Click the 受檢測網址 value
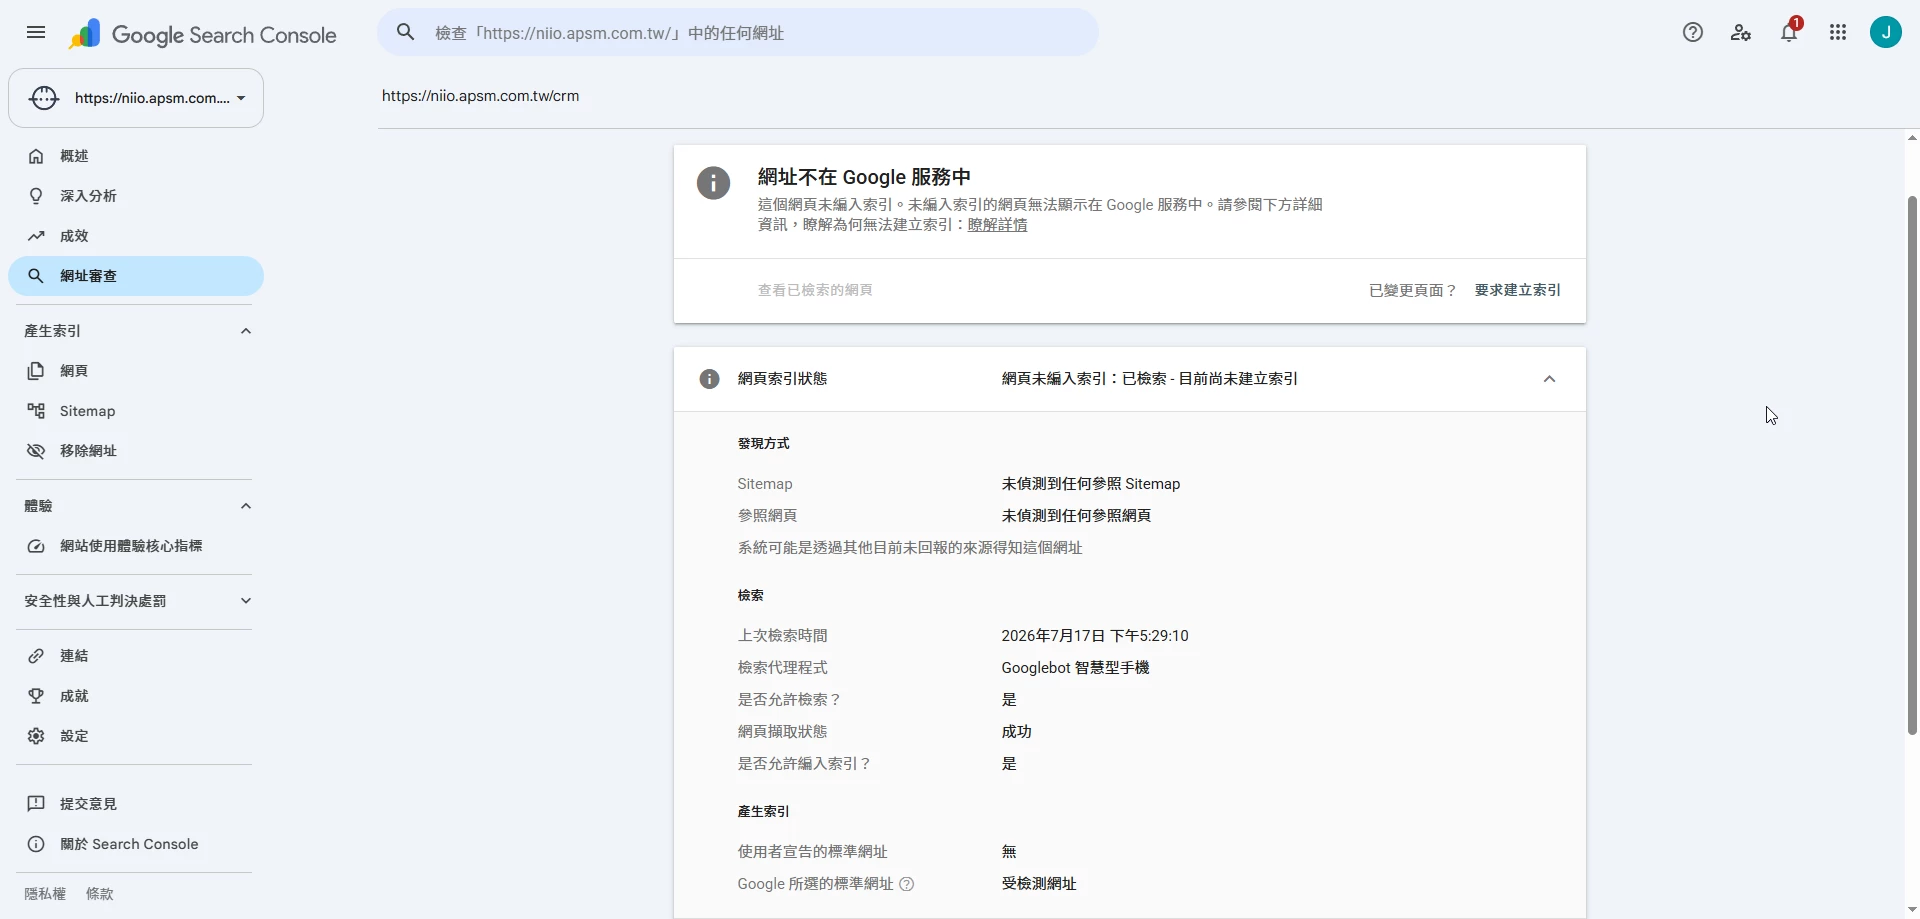 pos(1039,884)
